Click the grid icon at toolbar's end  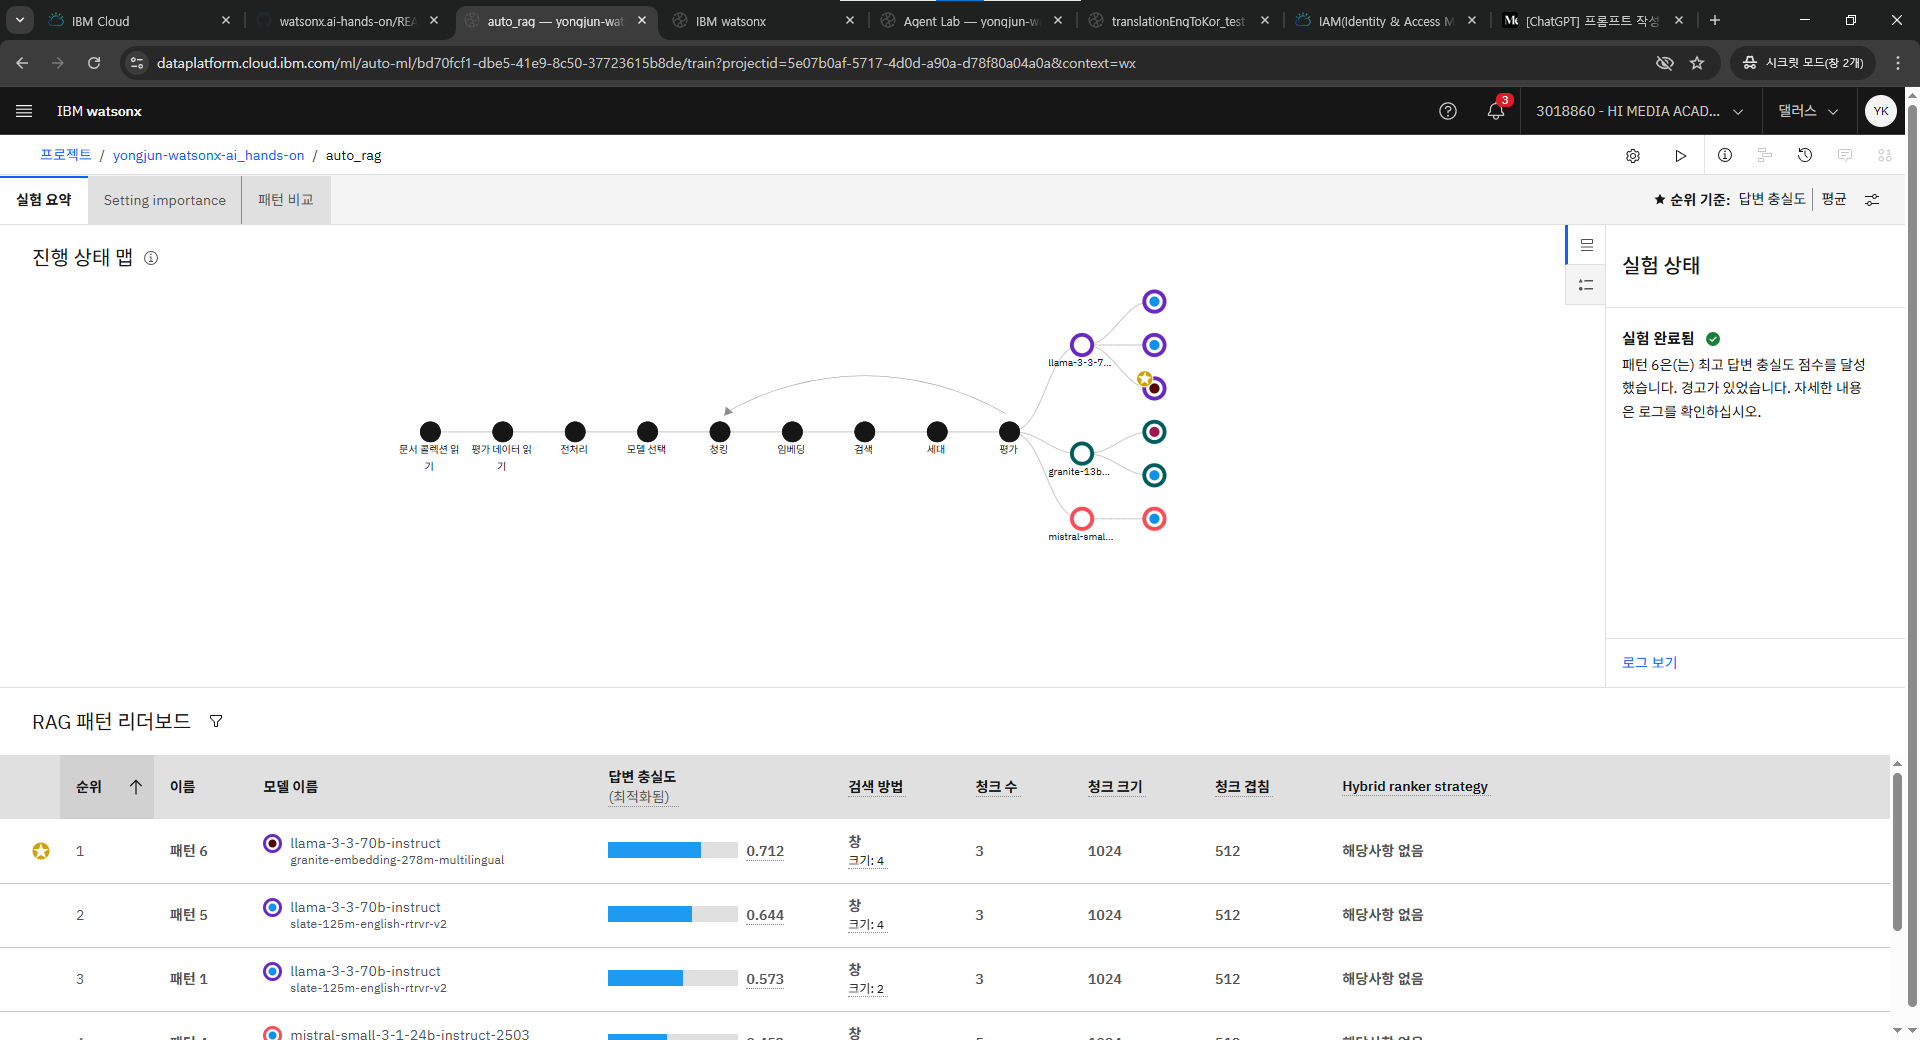coord(1885,155)
